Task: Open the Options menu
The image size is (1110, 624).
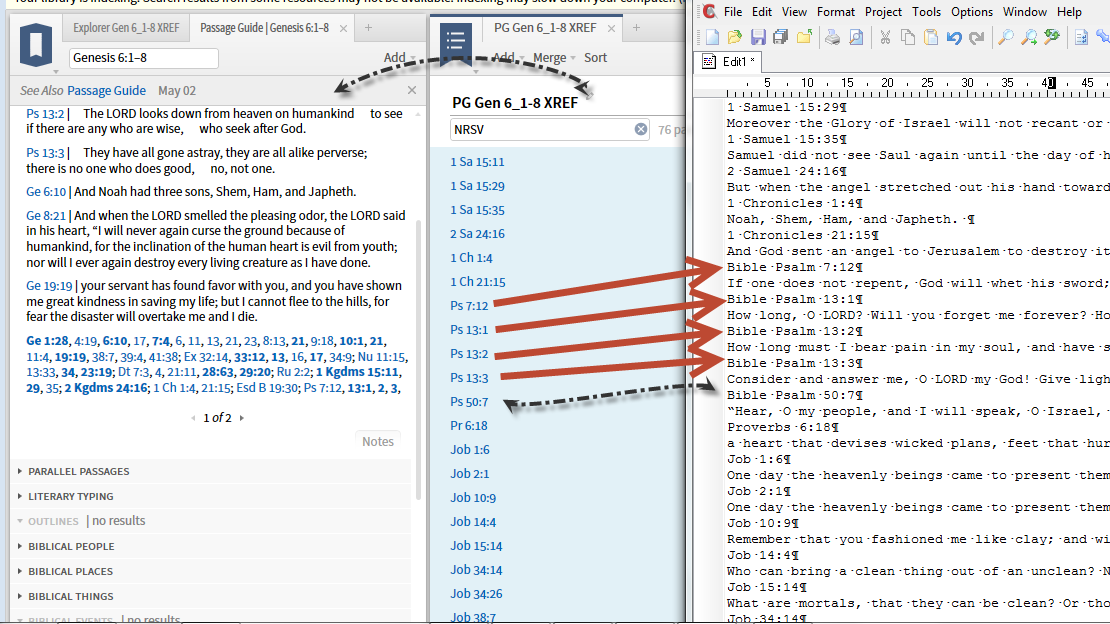Action: (971, 11)
